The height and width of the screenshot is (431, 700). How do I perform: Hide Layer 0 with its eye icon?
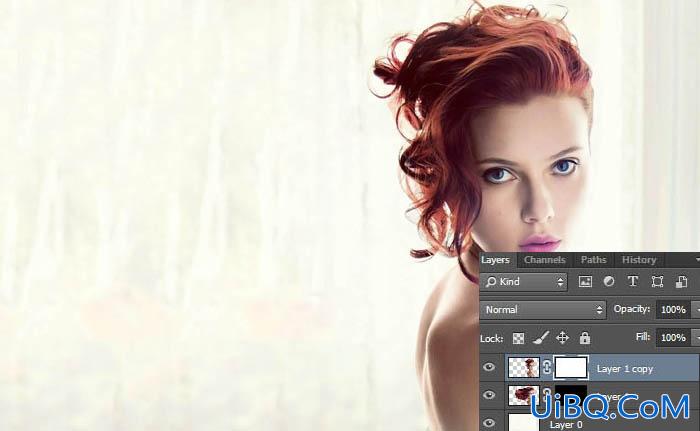[489, 422]
